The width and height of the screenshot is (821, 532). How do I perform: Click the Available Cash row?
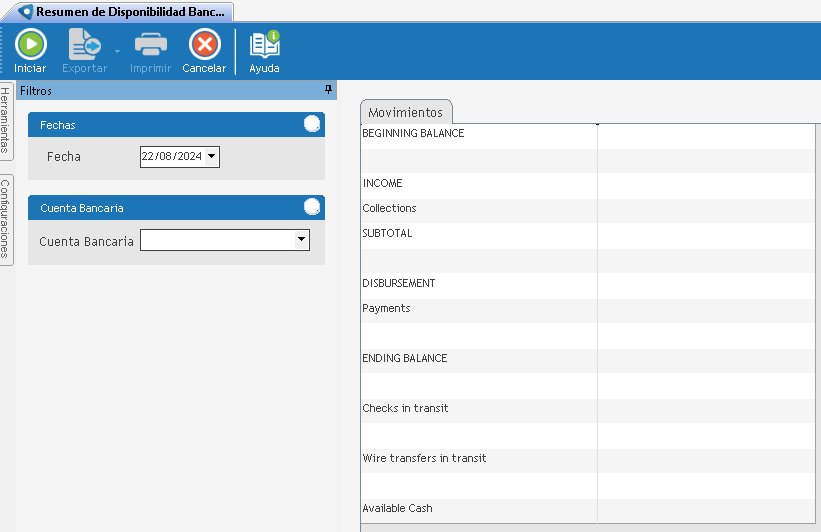click(478, 509)
